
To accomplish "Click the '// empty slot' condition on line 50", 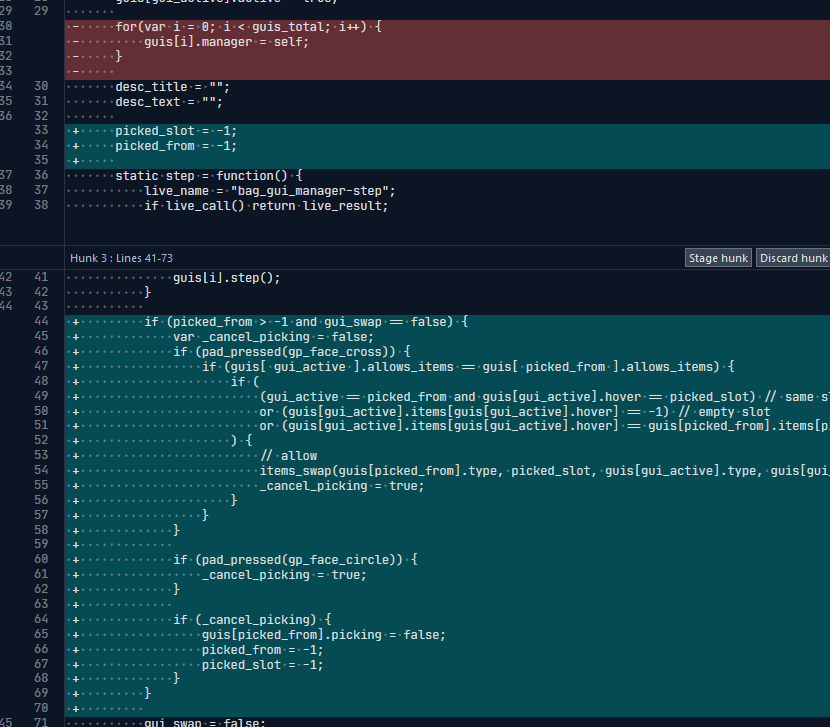I will pyautogui.click(x=515, y=411).
